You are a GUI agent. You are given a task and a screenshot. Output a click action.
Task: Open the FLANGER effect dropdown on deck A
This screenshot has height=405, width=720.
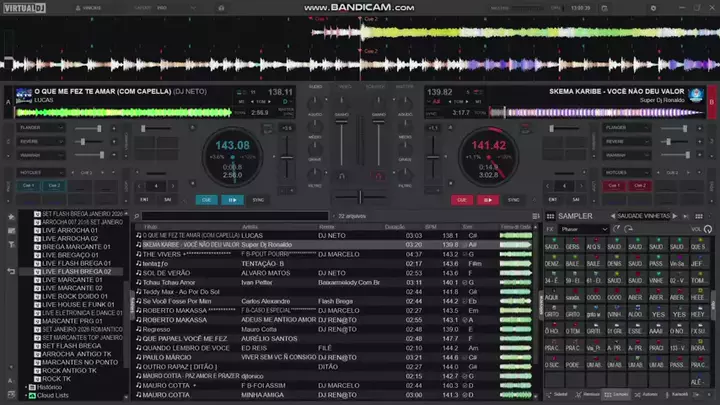coord(42,128)
